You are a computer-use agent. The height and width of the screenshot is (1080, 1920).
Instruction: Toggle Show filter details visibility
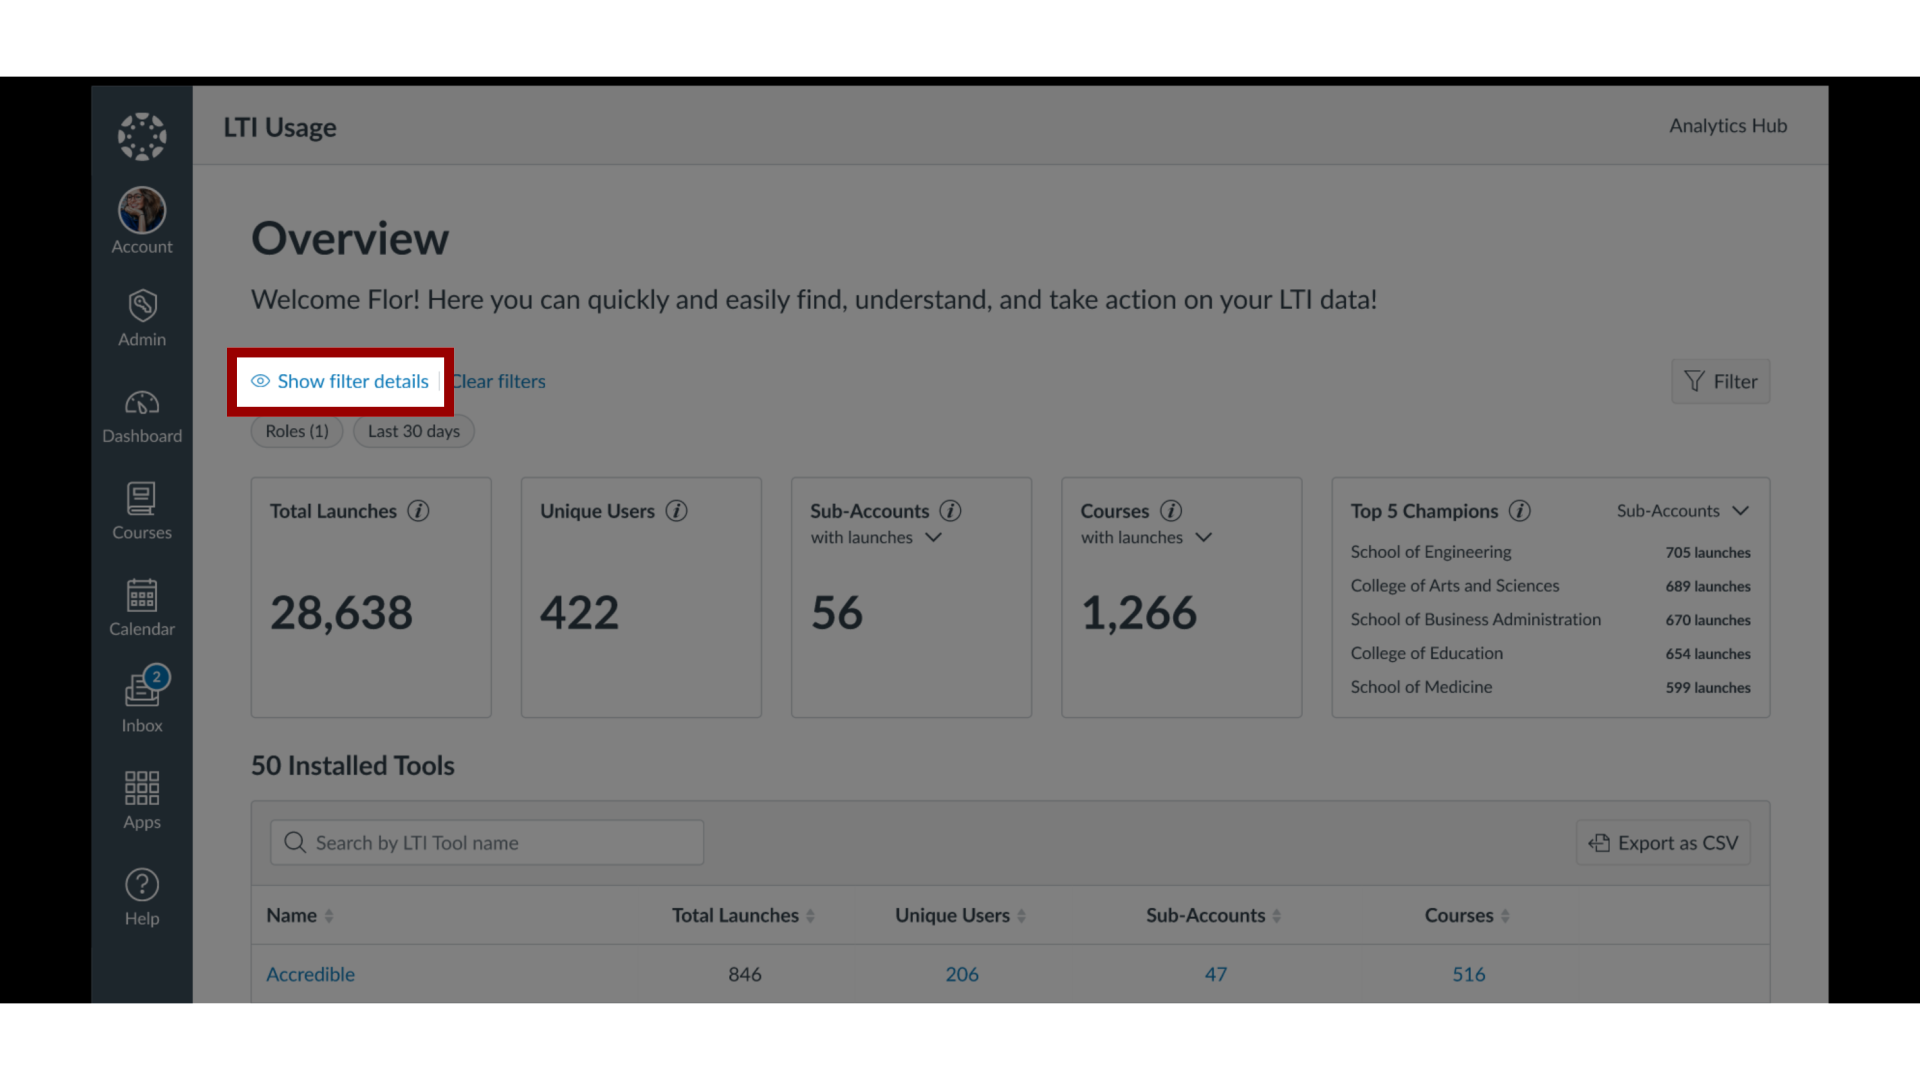(x=340, y=381)
